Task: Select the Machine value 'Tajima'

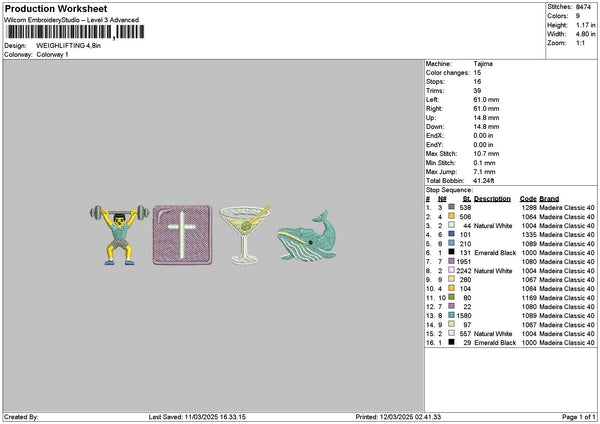Action: point(483,64)
